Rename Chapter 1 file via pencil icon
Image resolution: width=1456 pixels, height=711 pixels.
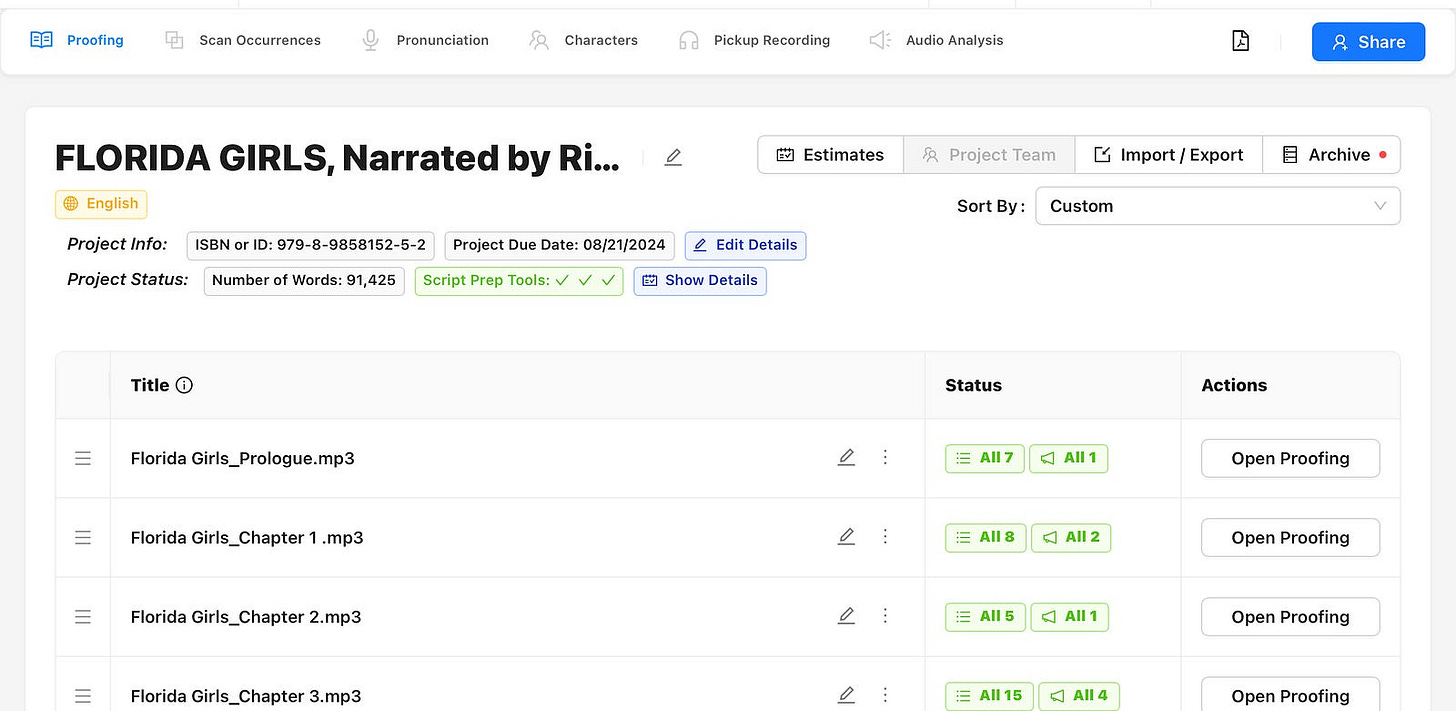pyautogui.click(x=846, y=536)
